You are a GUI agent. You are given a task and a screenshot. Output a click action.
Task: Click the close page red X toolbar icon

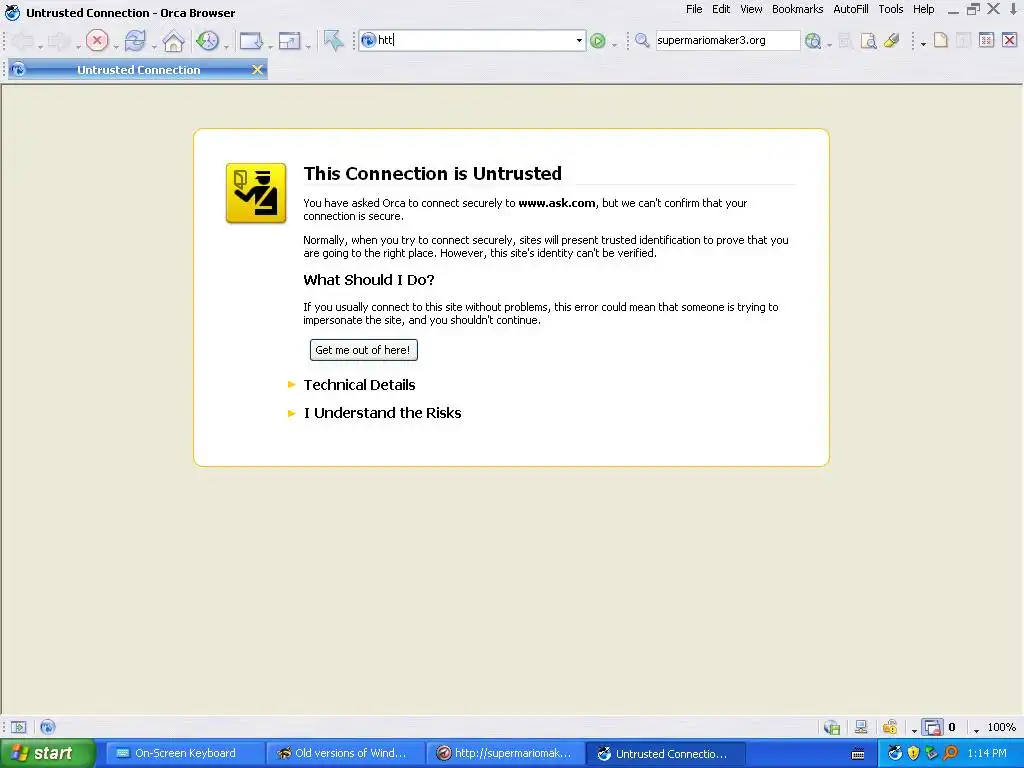click(1009, 40)
